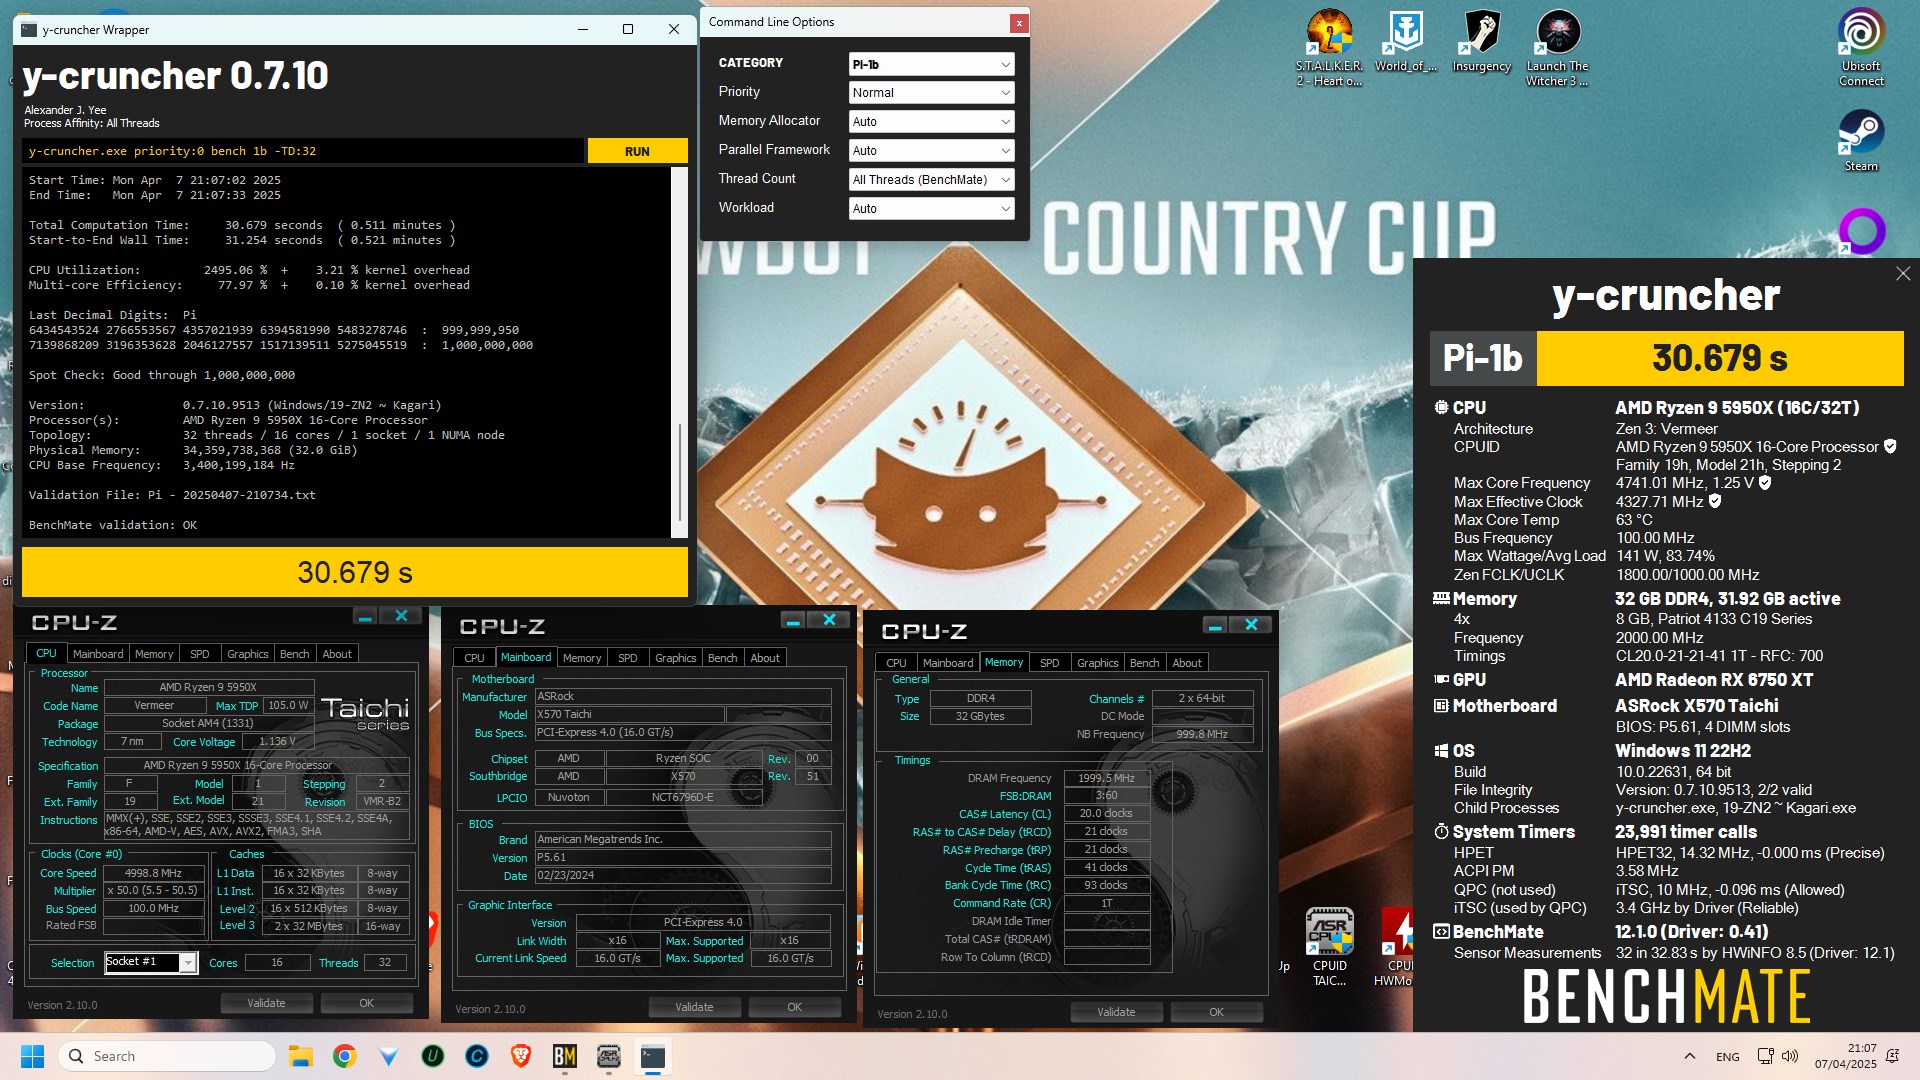Open the Priority dropdown set to Normal
Image resolution: width=1920 pixels, height=1080 pixels.
931,92
